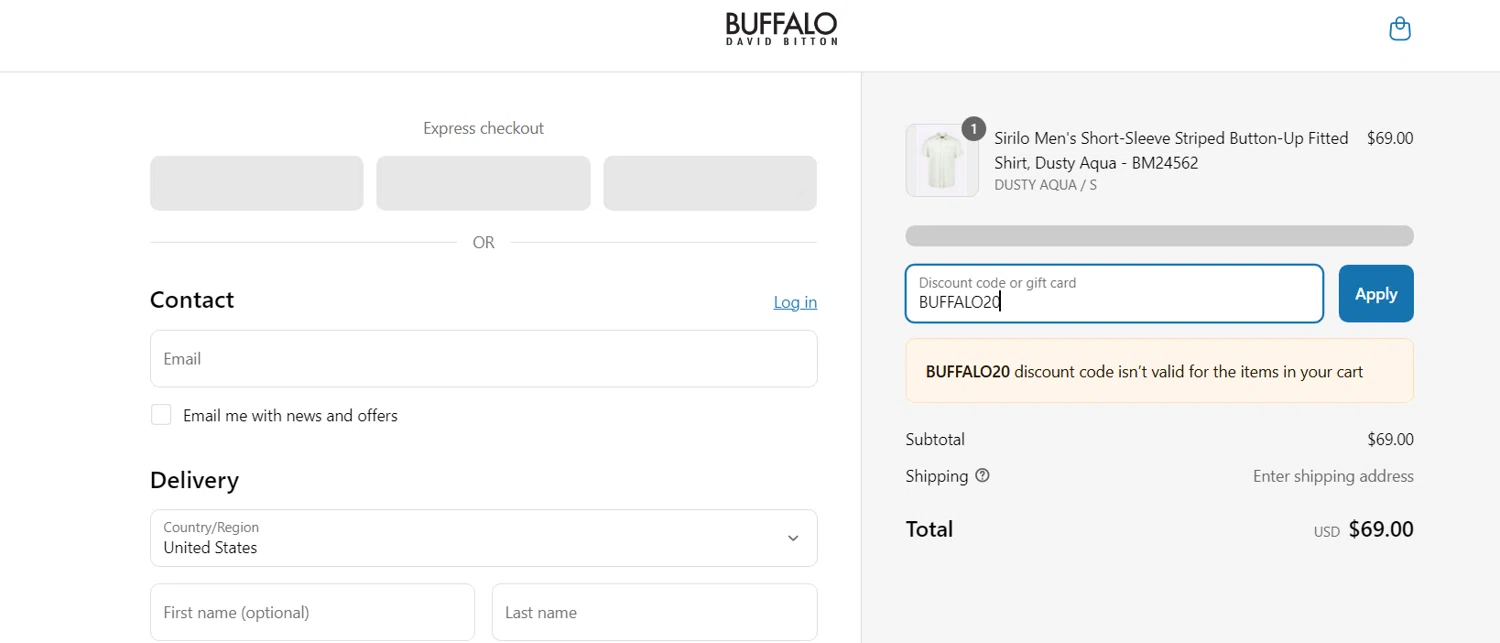Click the invalid discount code message

tap(1159, 371)
